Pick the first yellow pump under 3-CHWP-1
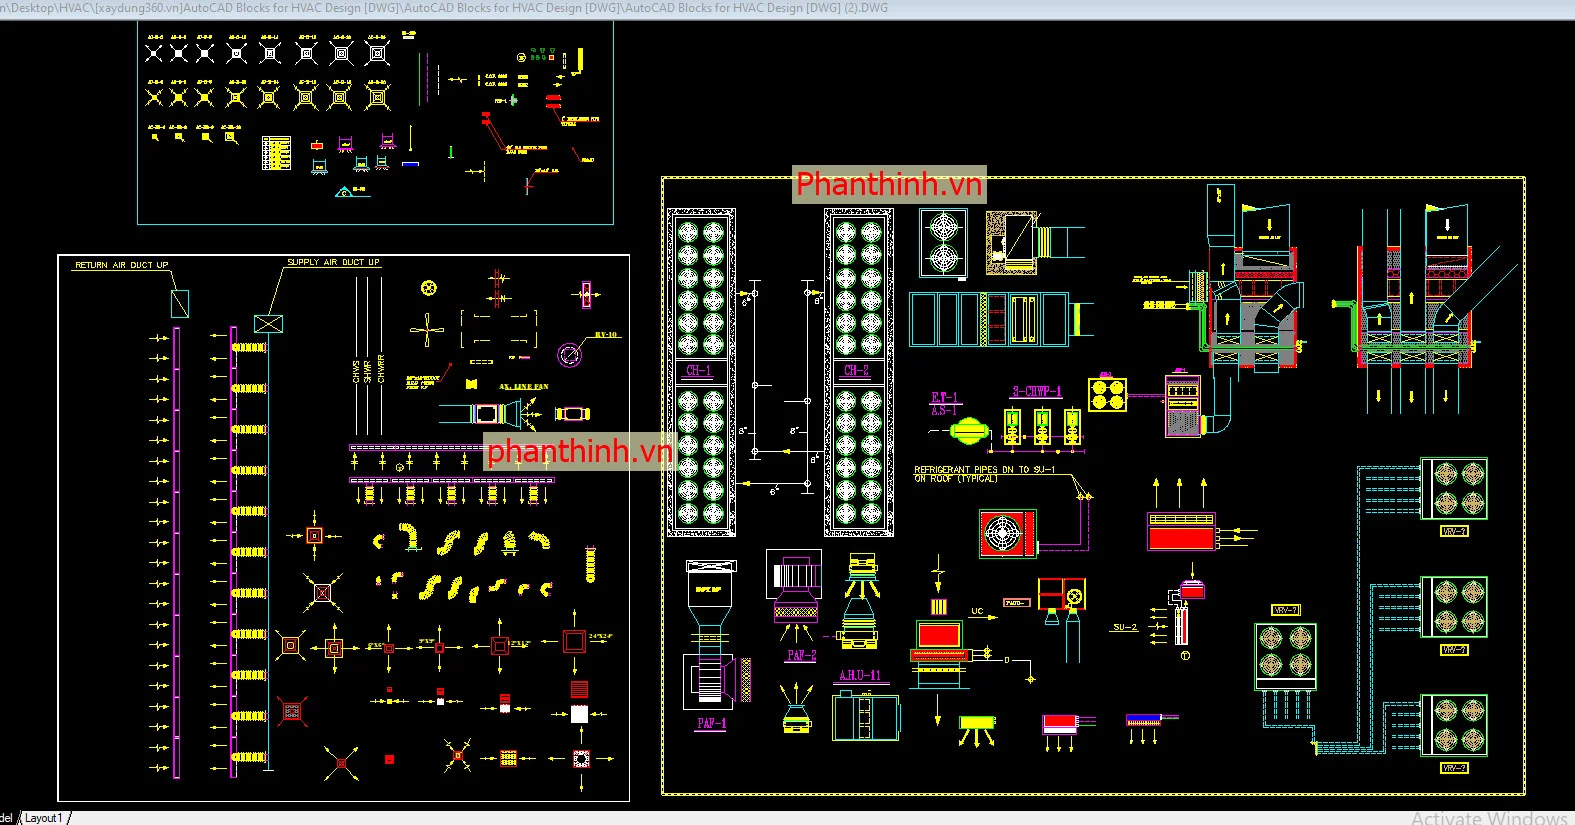Viewport: 1575px width, 825px height. pyautogui.click(x=1012, y=427)
